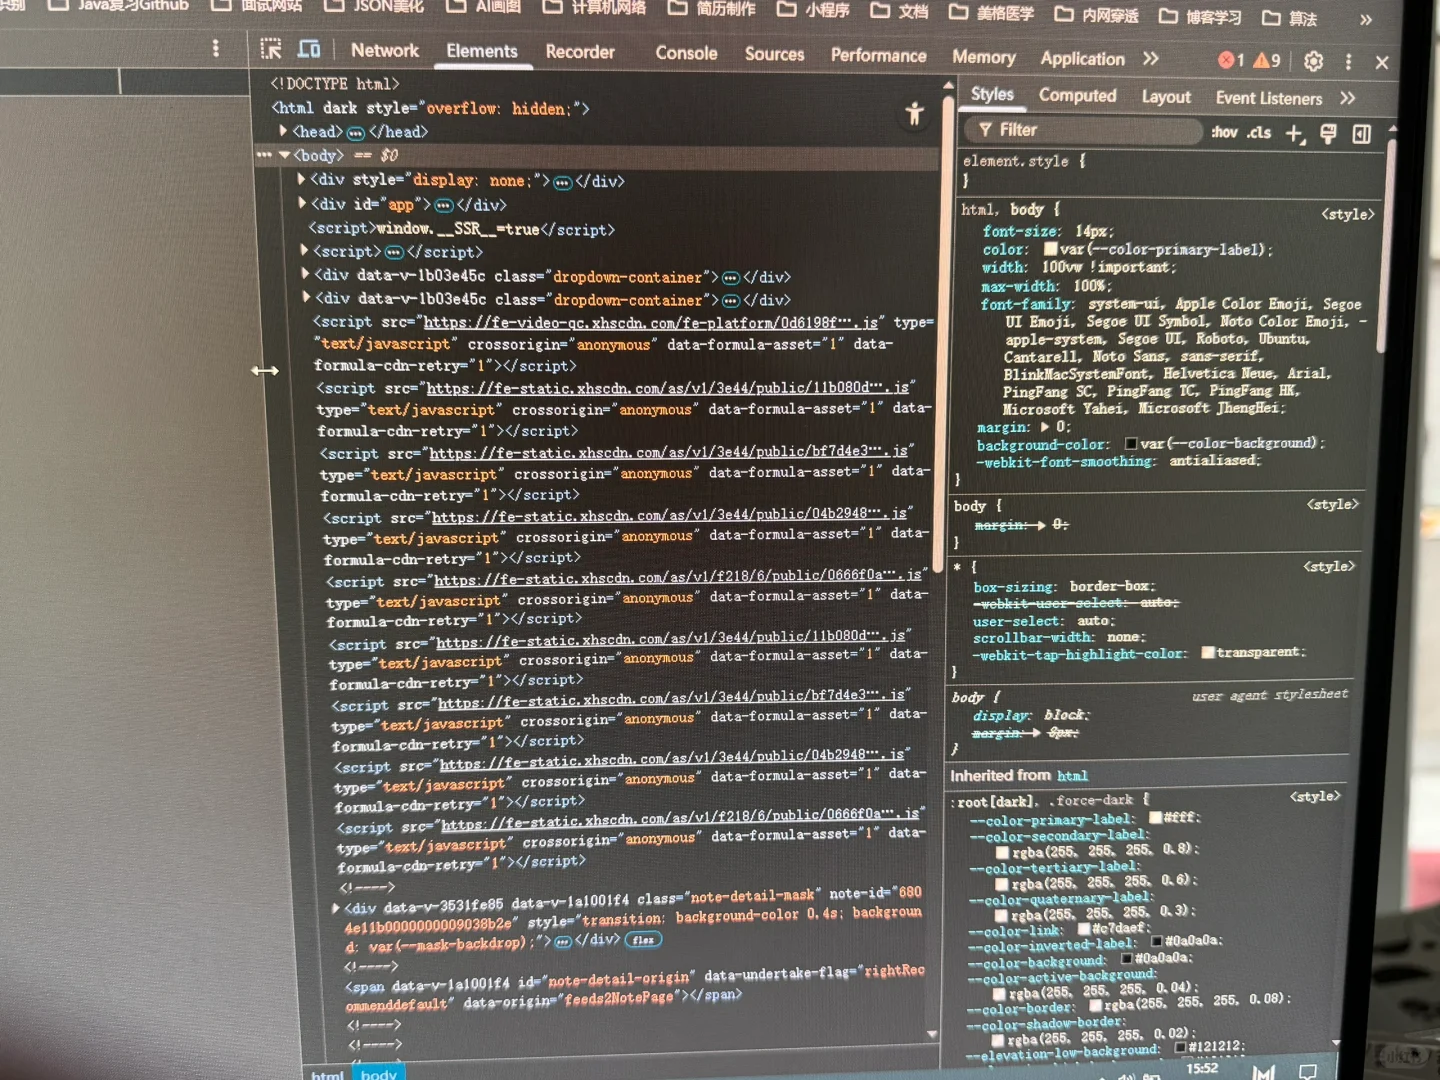
Task: Click the #c7daef color-link swatch
Action: point(1084,929)
